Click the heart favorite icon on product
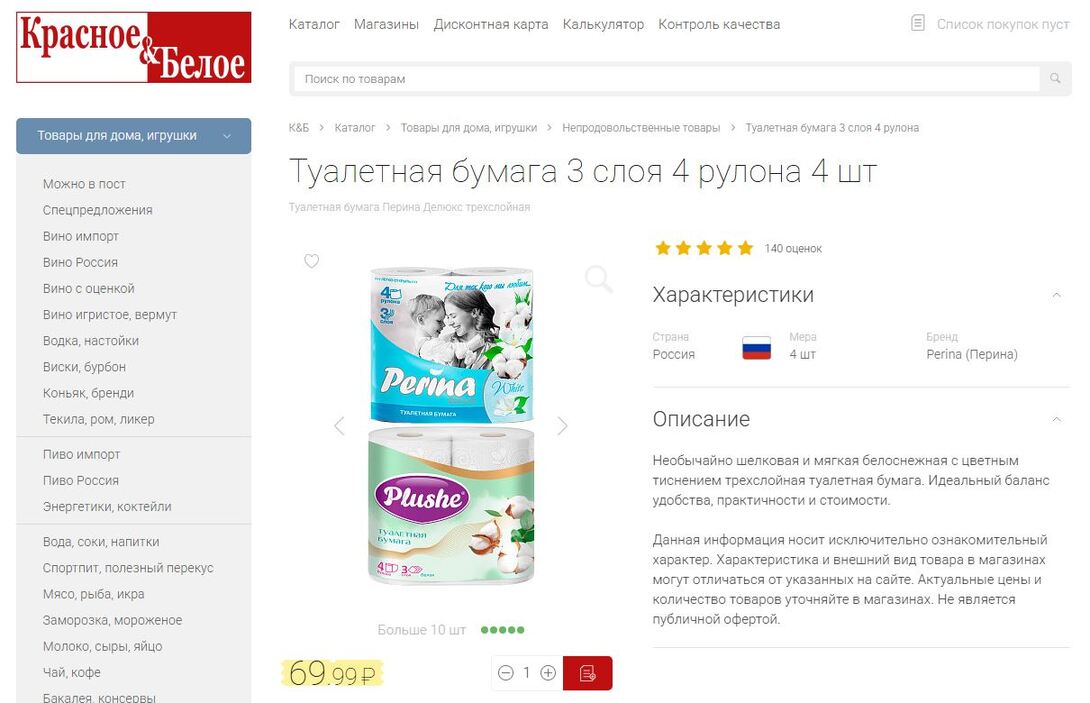Screen dimensions: 1090x703 [x=311, y=261]
